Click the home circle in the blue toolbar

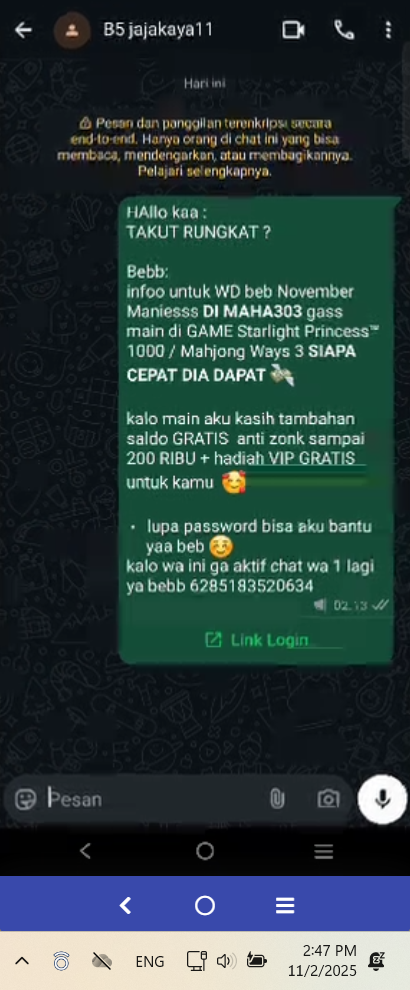coord(205,906)
